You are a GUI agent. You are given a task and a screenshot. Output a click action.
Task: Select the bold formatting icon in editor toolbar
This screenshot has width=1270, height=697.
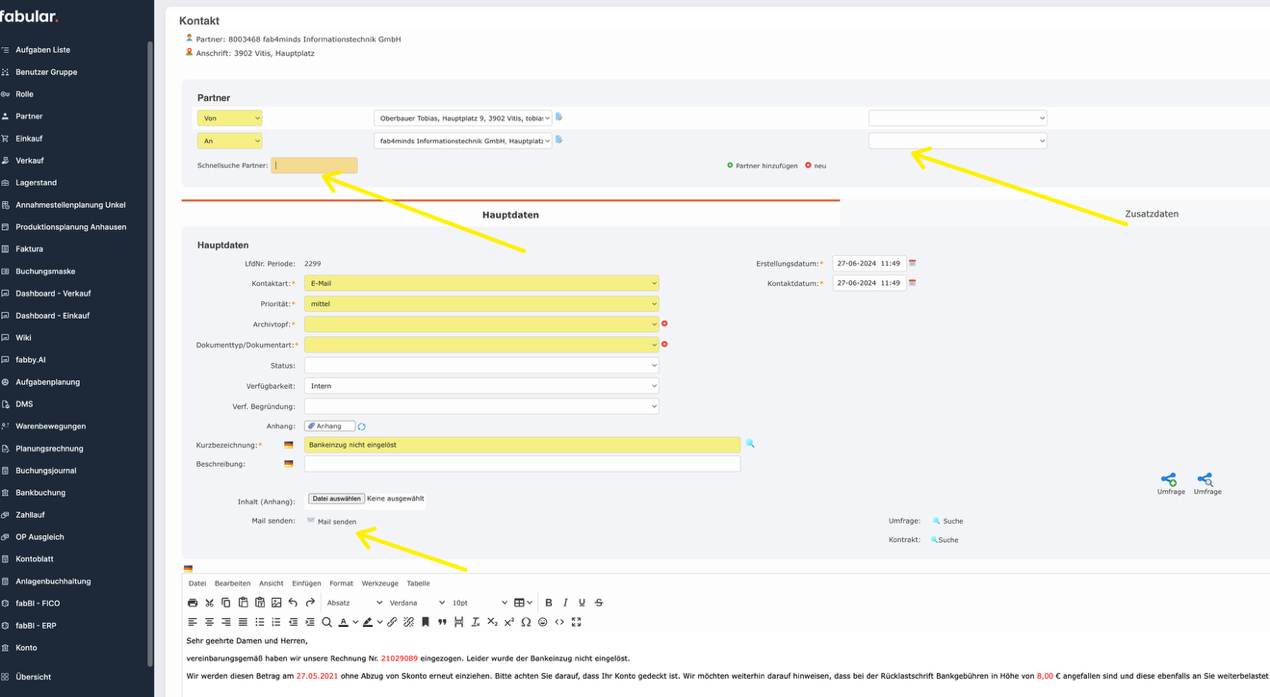(549, 602)
